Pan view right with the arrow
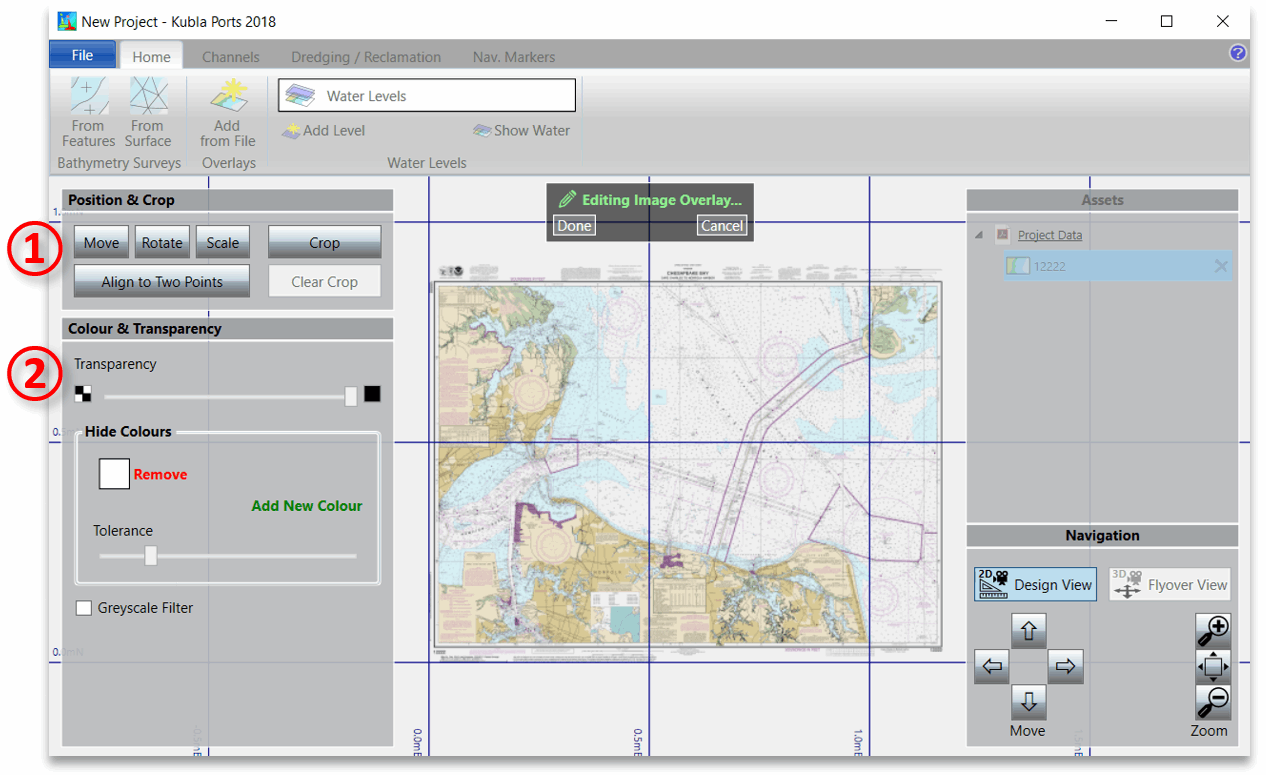Viewport: 1266px width, 775px height. click(x=1064, y=666)
